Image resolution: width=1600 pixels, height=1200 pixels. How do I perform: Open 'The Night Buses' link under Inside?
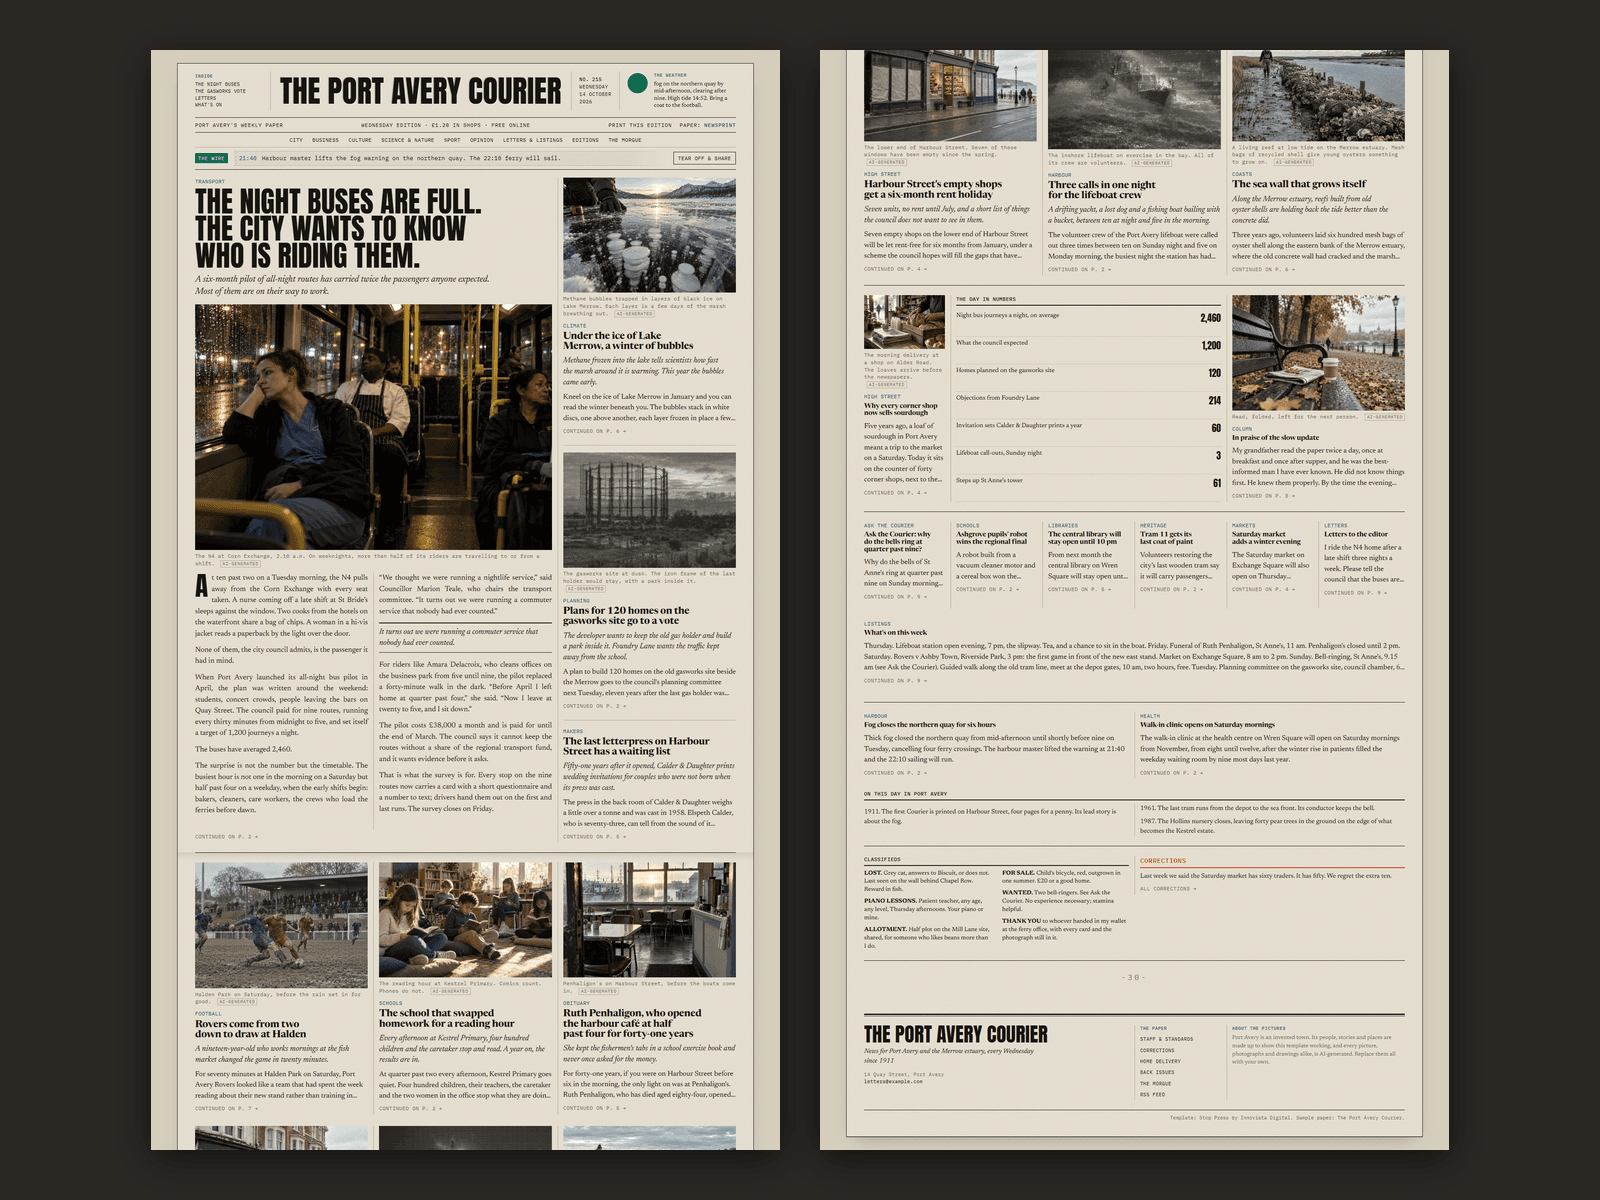click(x=217, y=84)
